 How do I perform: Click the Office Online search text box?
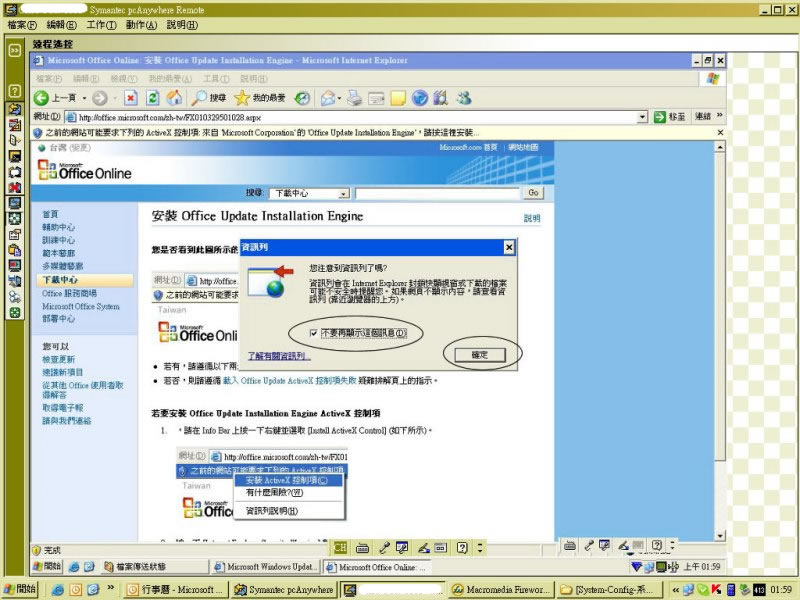coord(437,193)
